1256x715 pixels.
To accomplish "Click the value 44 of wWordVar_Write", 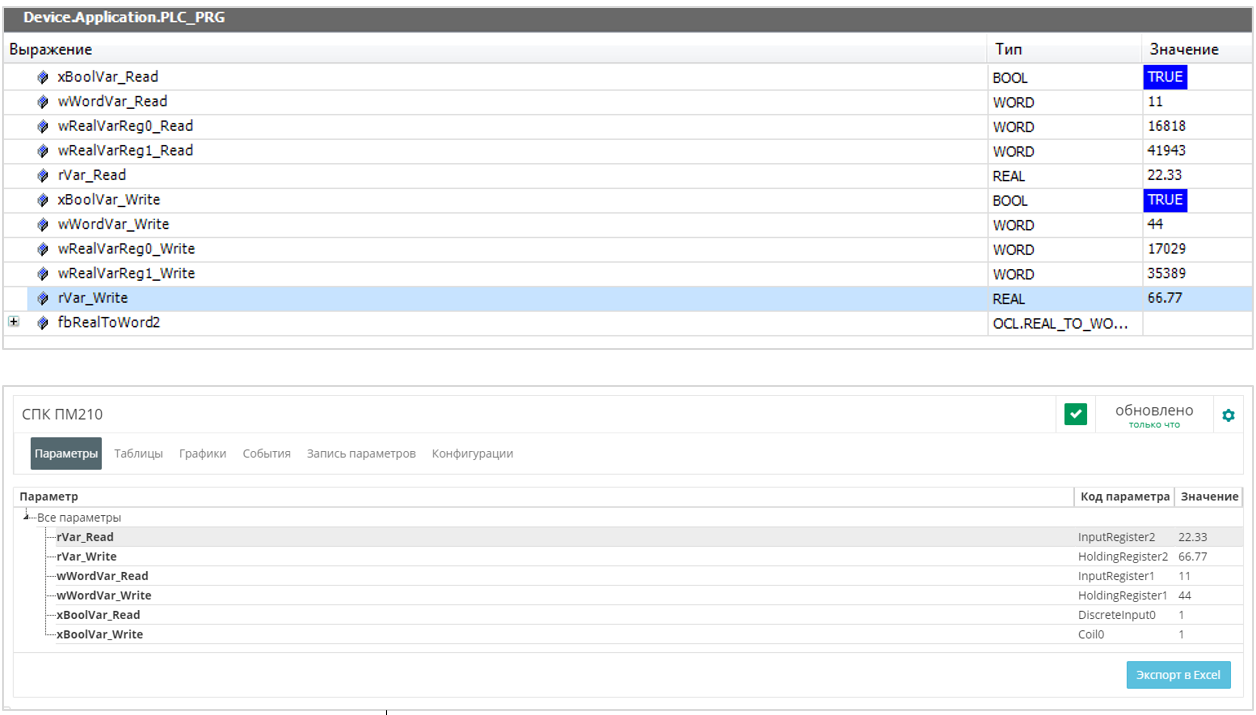I will click(x=1156, y=225).
